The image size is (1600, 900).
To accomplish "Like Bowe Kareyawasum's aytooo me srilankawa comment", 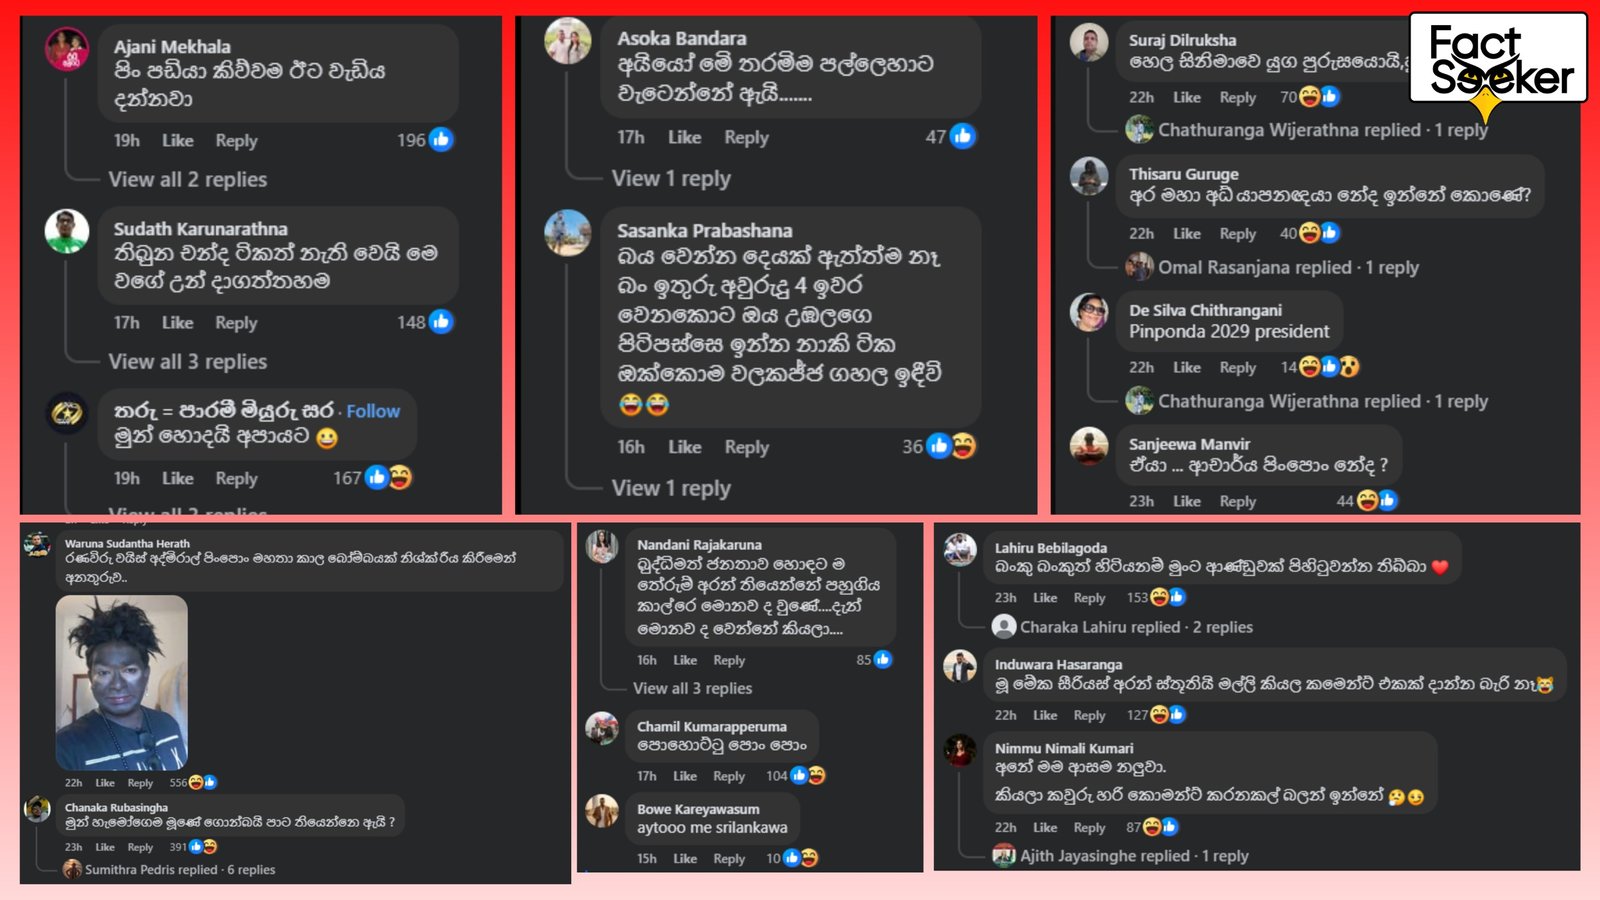I will coord(685,859).
